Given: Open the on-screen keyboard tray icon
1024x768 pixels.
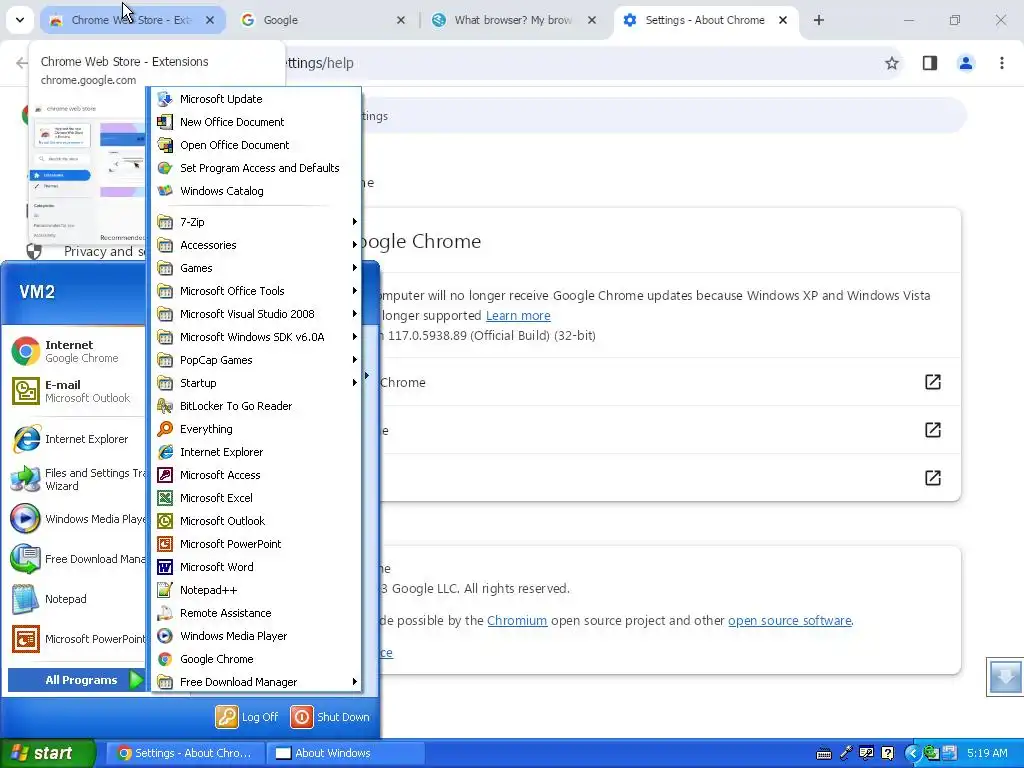Looking at the screenshot, I should pyautogui.click(x=824, y=754).
